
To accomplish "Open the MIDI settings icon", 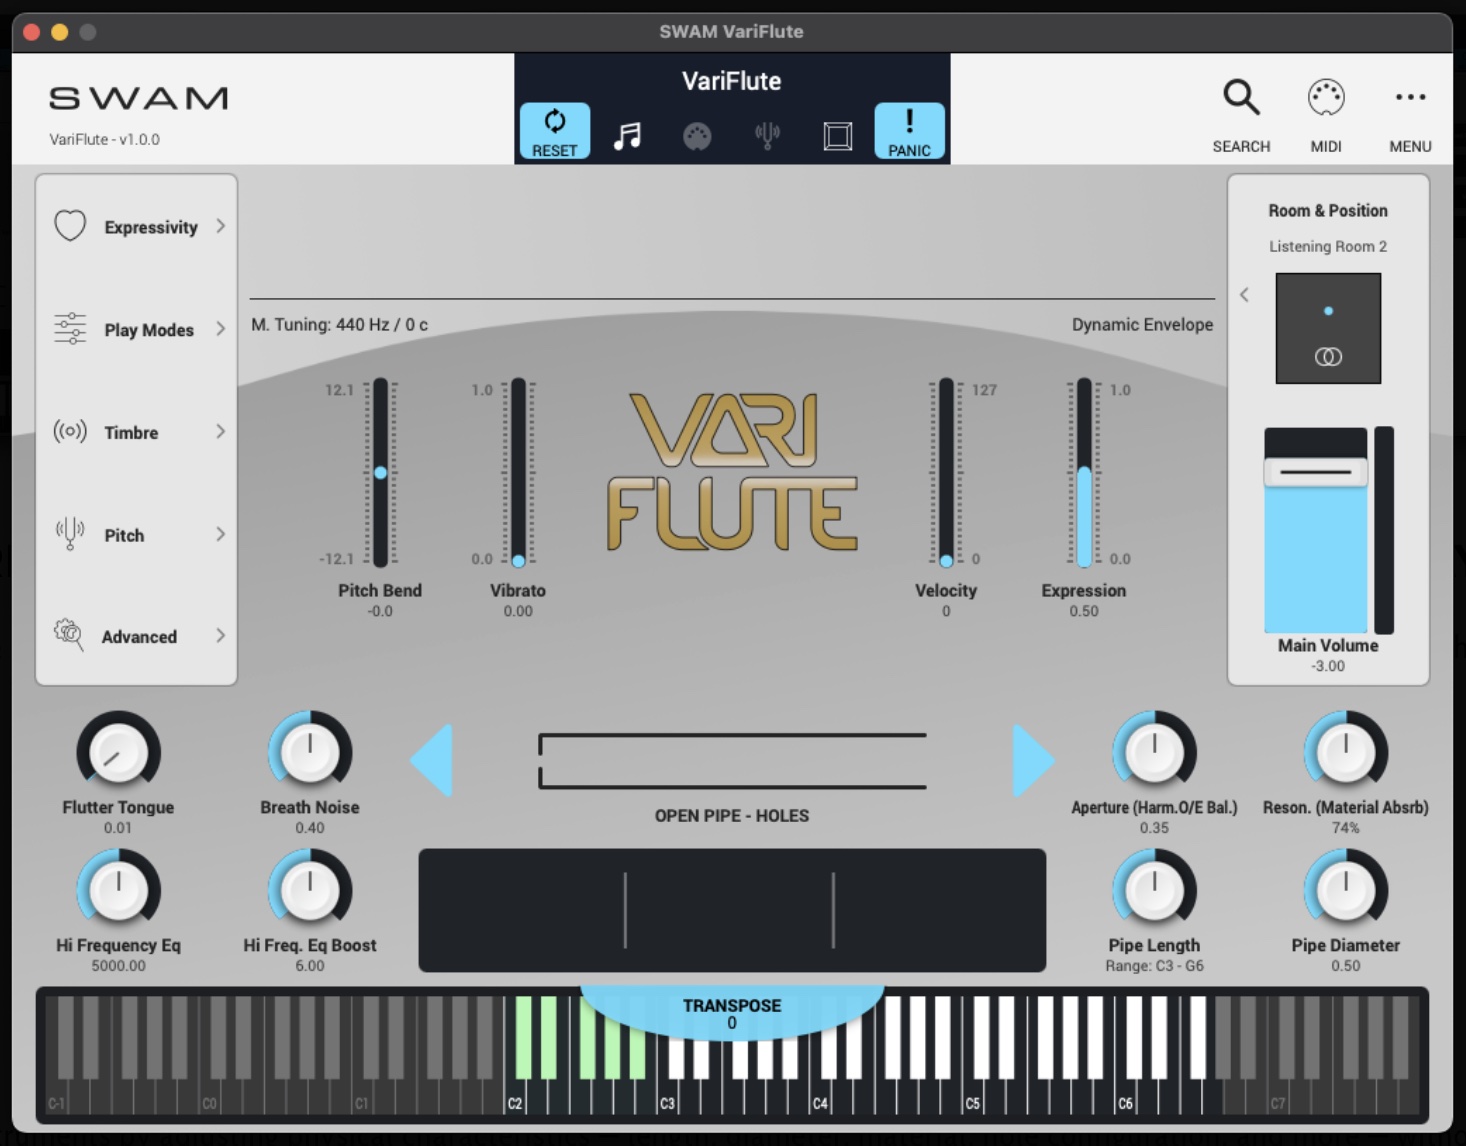I will click(1325, 99).
